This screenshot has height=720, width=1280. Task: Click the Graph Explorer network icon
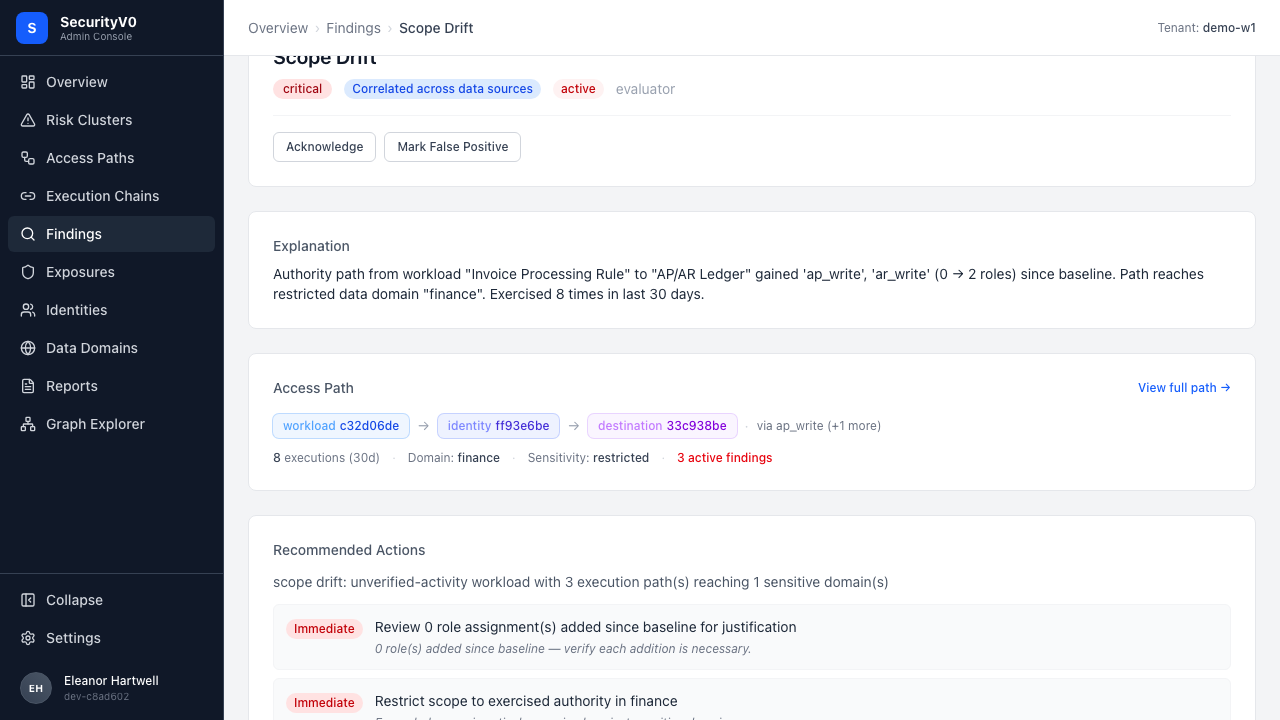(x=28, y=424)
